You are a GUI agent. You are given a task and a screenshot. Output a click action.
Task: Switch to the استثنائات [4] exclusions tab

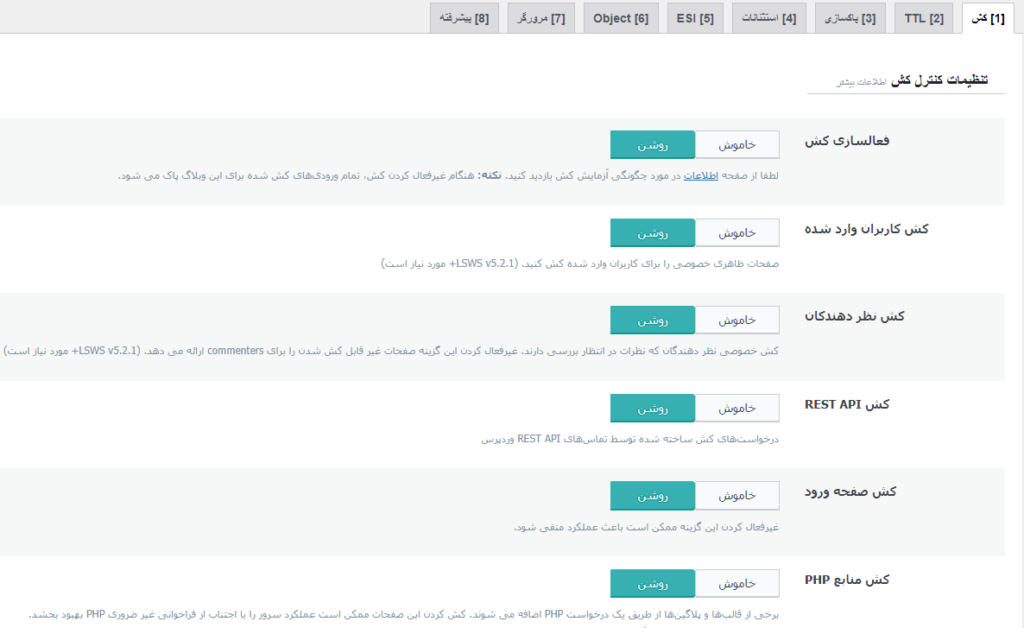point(768,17)
